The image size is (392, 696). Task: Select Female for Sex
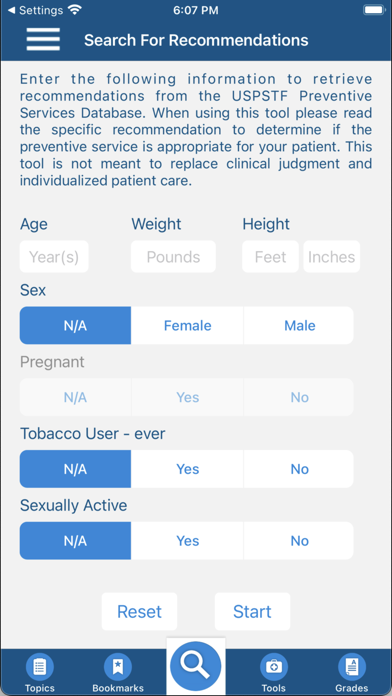(x=187, y=325)
